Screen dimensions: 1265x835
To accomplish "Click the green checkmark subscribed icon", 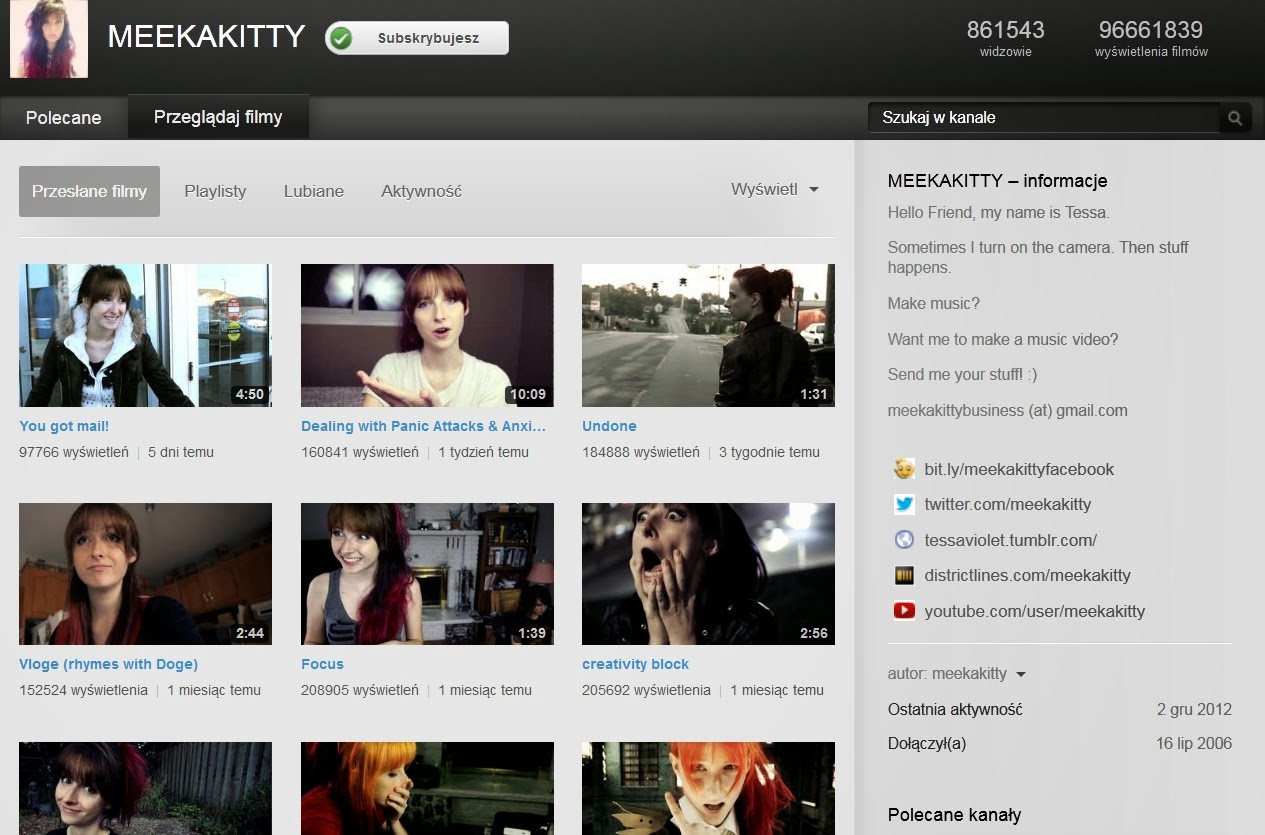I will pos(341,39).
